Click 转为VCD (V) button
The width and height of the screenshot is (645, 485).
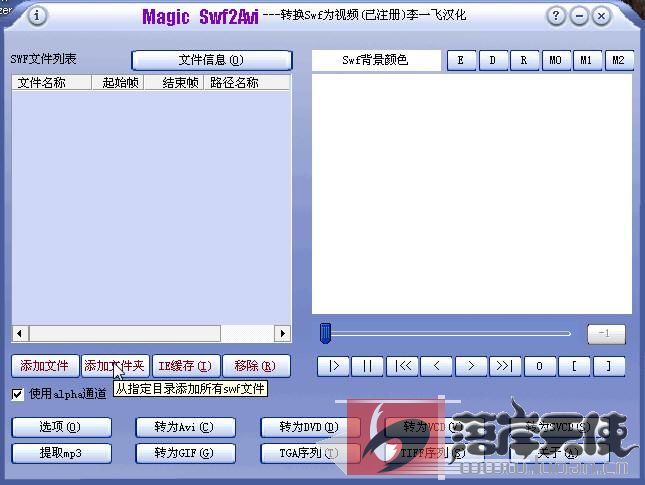435,427
